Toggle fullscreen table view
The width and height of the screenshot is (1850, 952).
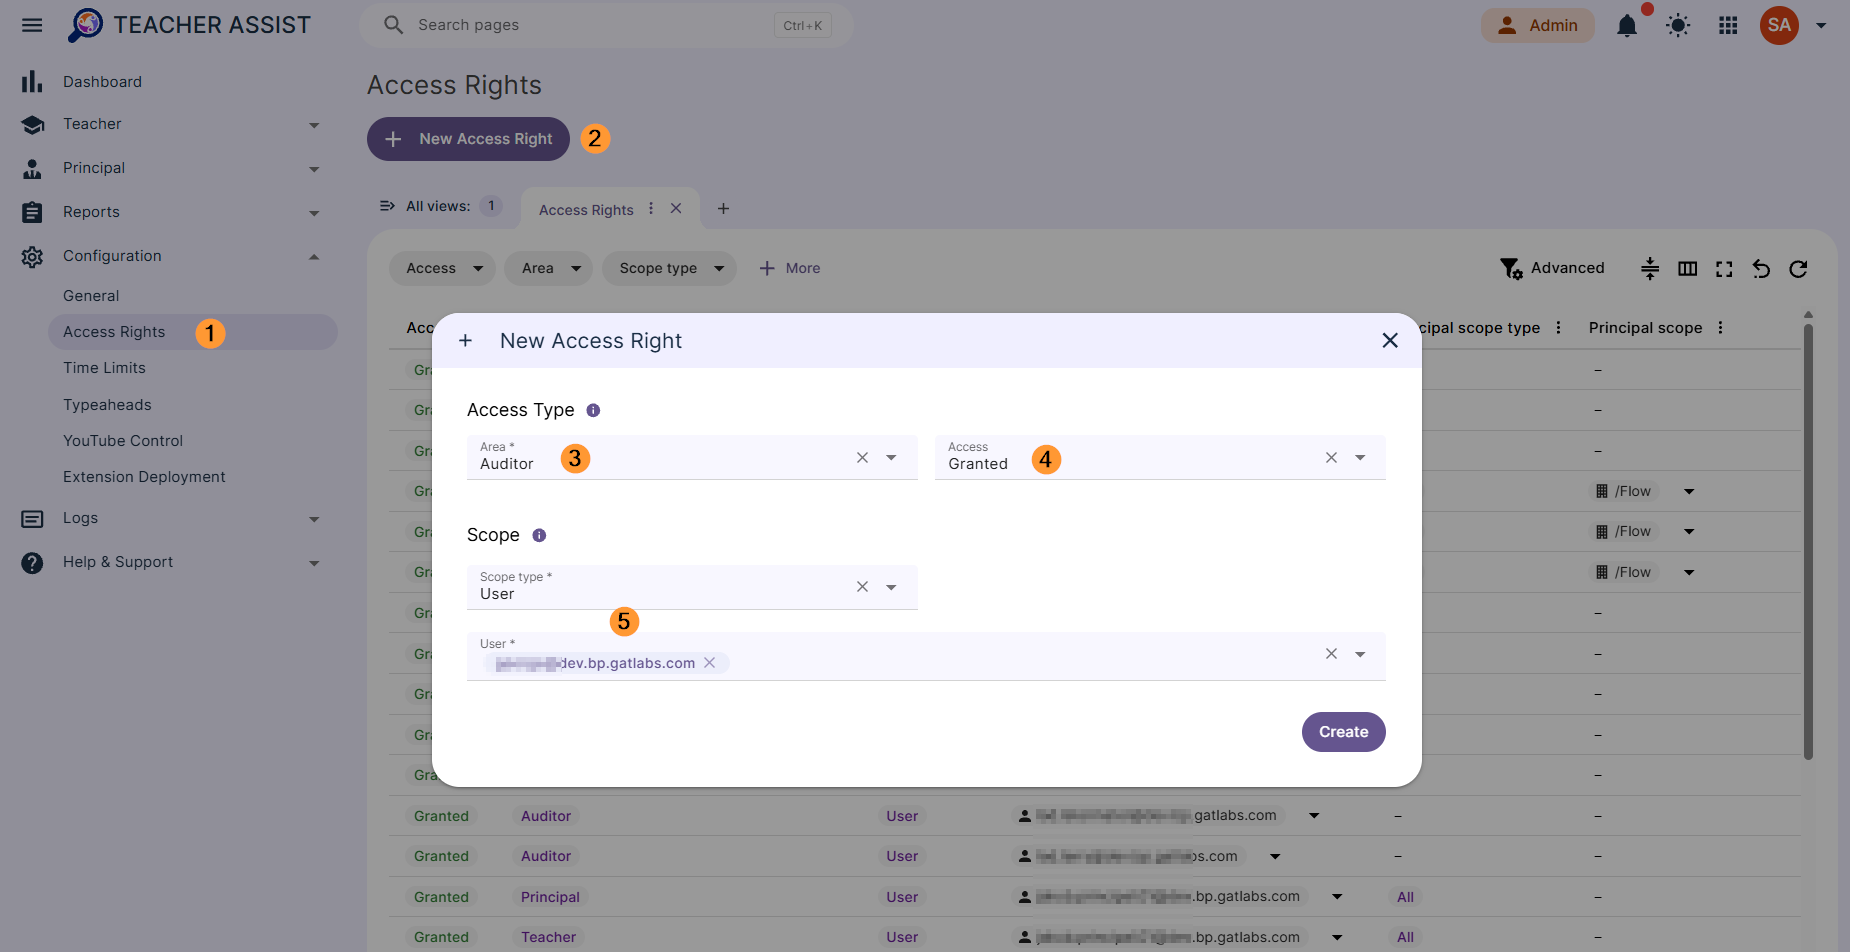[1724, 268]
